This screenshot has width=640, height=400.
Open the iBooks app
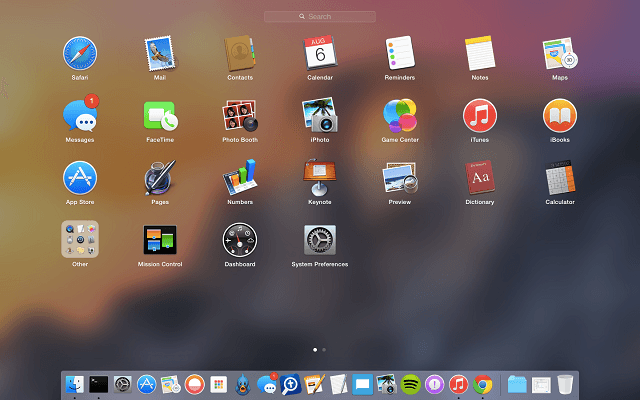pos(560,116)
